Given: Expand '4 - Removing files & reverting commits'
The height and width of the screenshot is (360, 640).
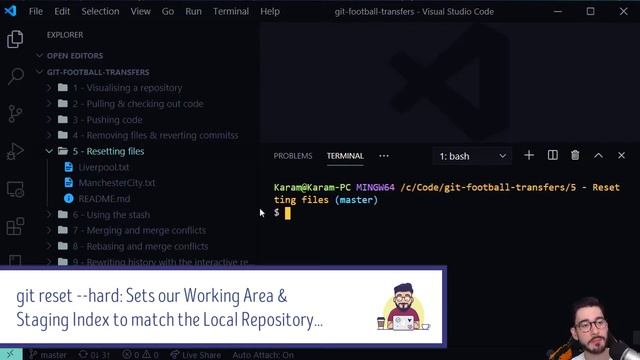Looking at the screenshot, I should click(156, 135).
